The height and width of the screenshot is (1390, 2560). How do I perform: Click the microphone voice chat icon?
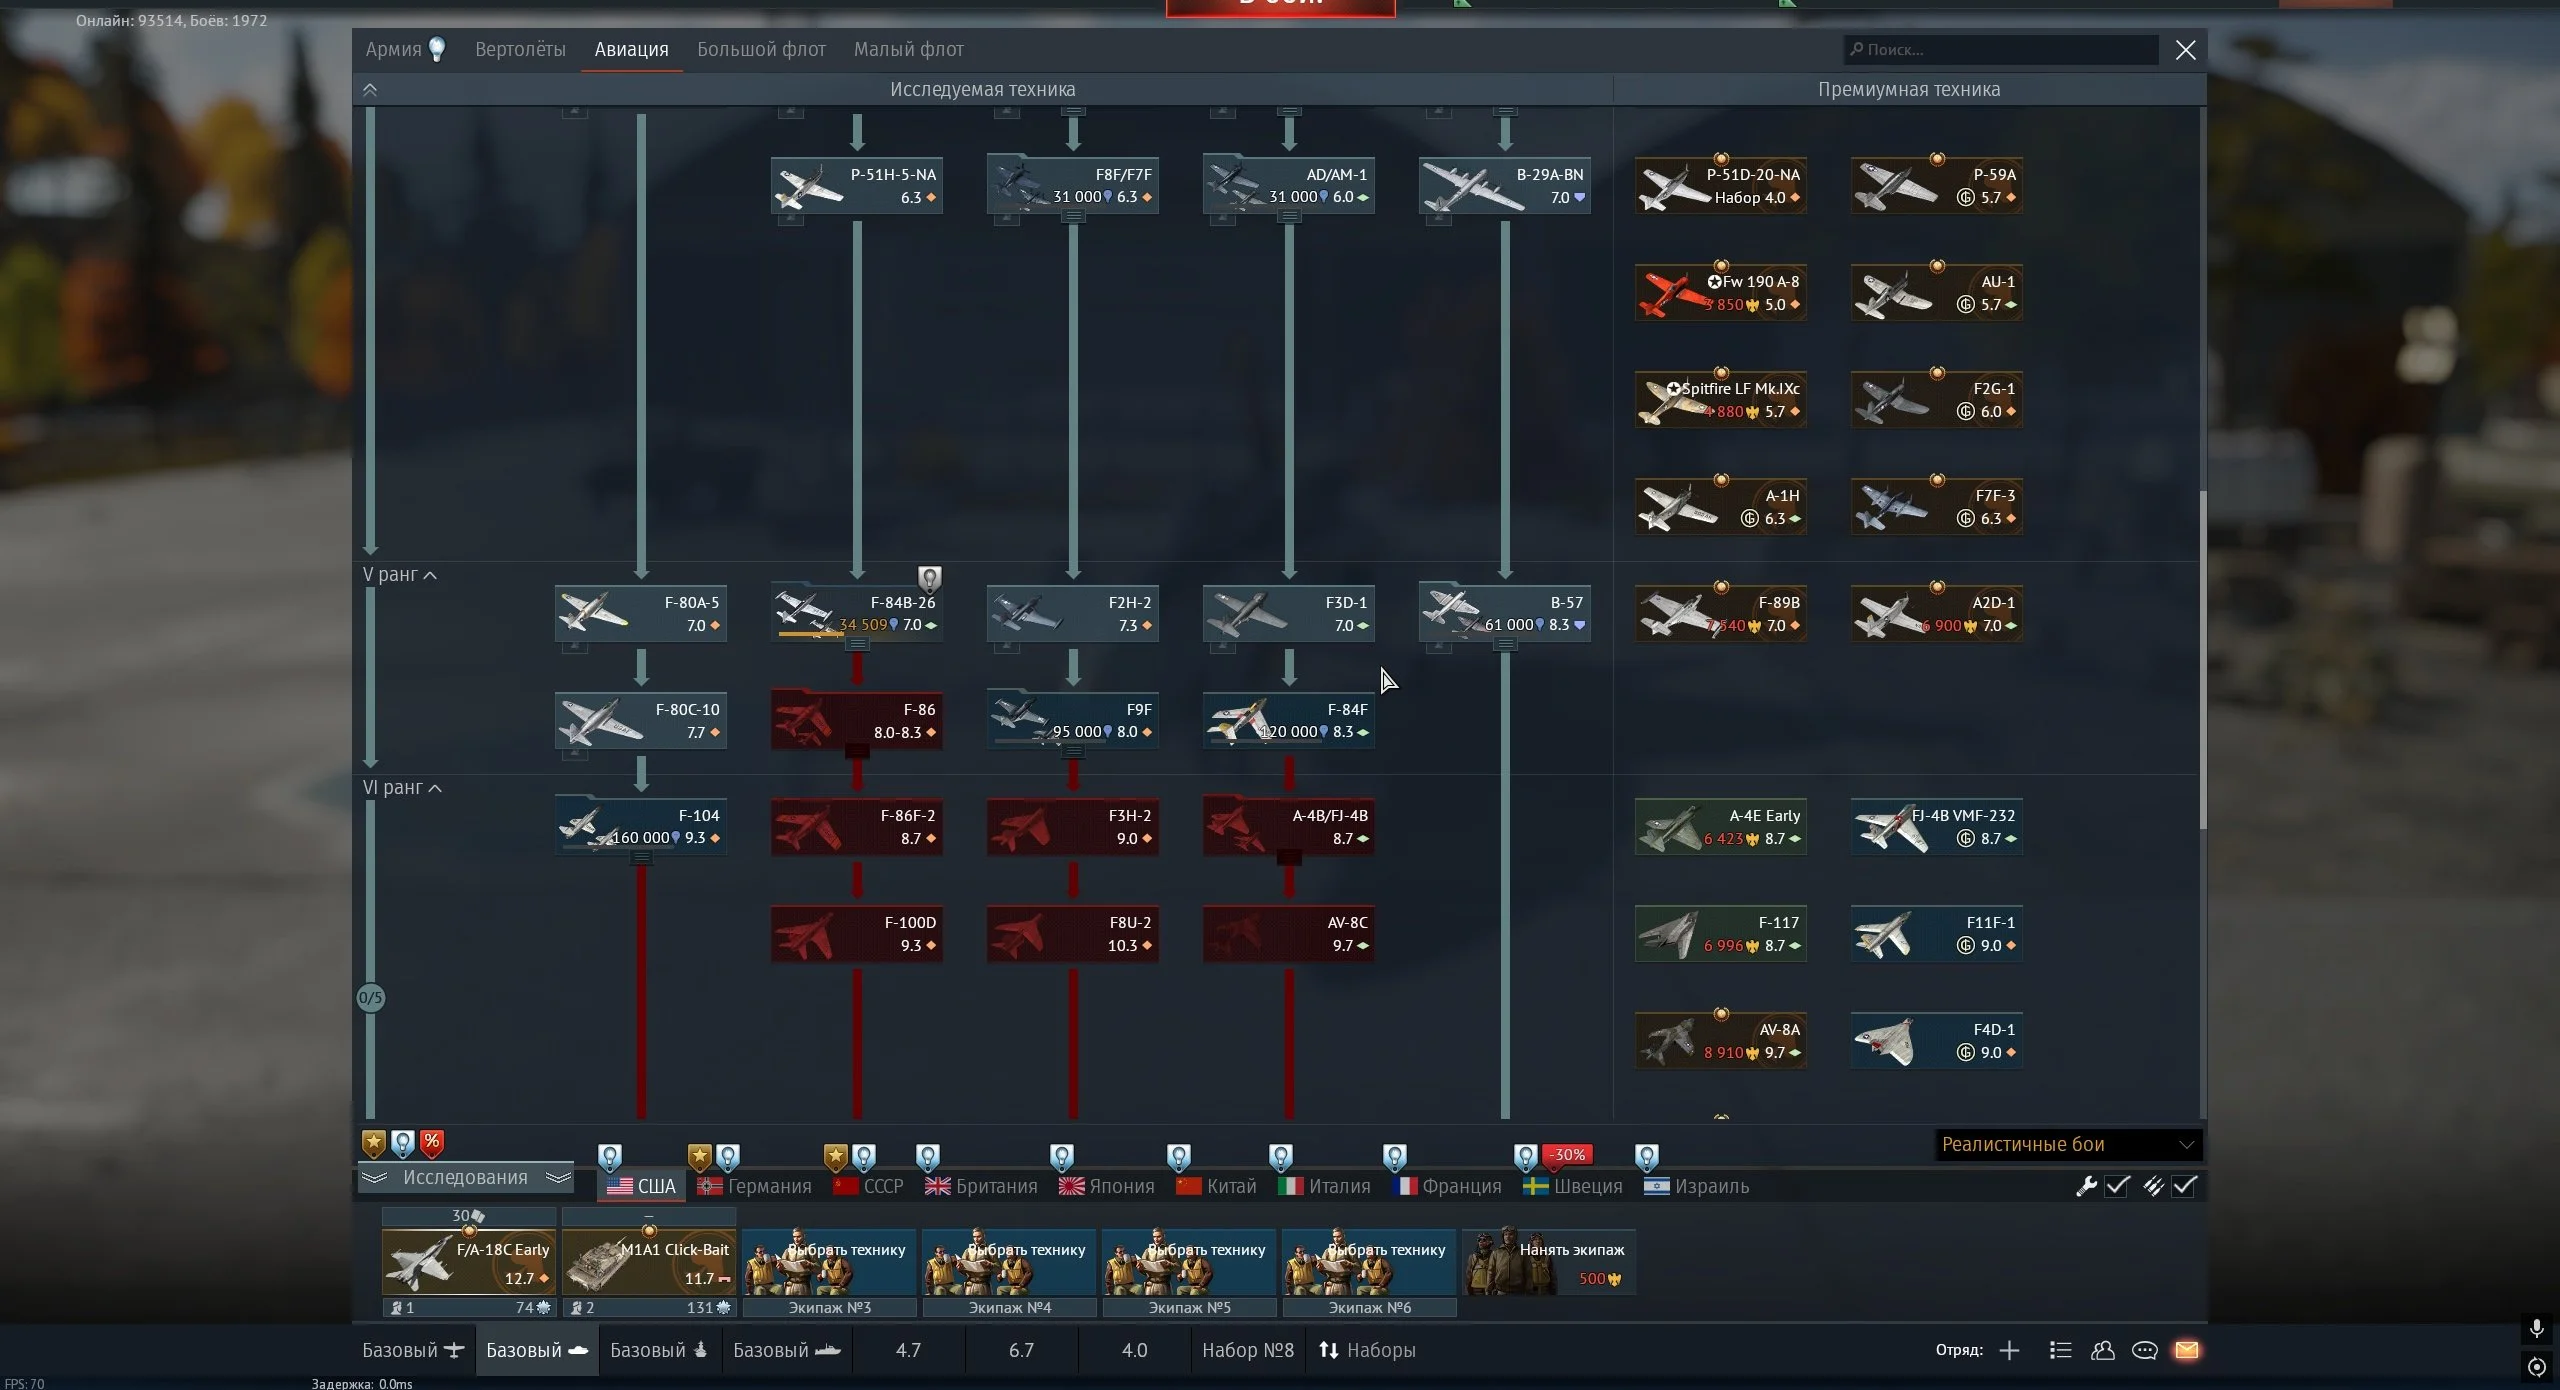point(2536,1328)
